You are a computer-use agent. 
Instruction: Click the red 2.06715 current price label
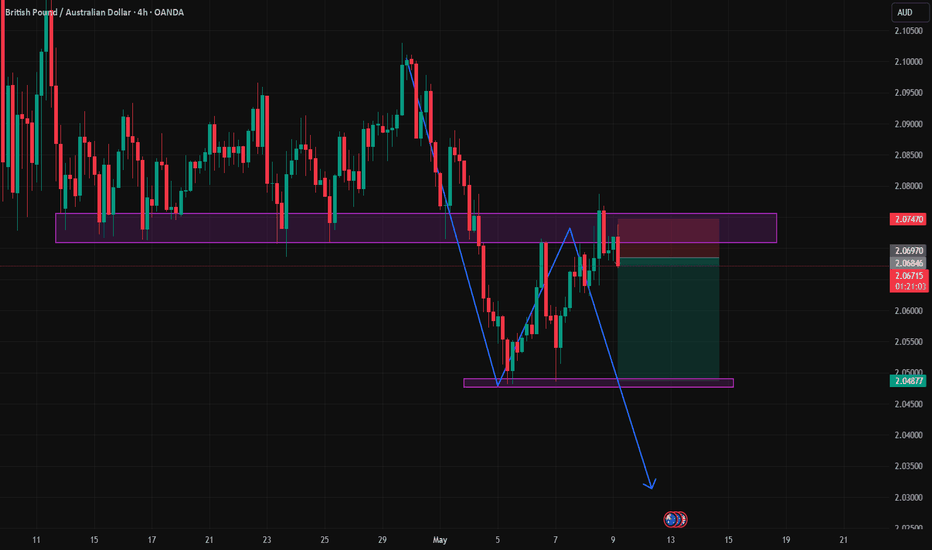[908, 276]
